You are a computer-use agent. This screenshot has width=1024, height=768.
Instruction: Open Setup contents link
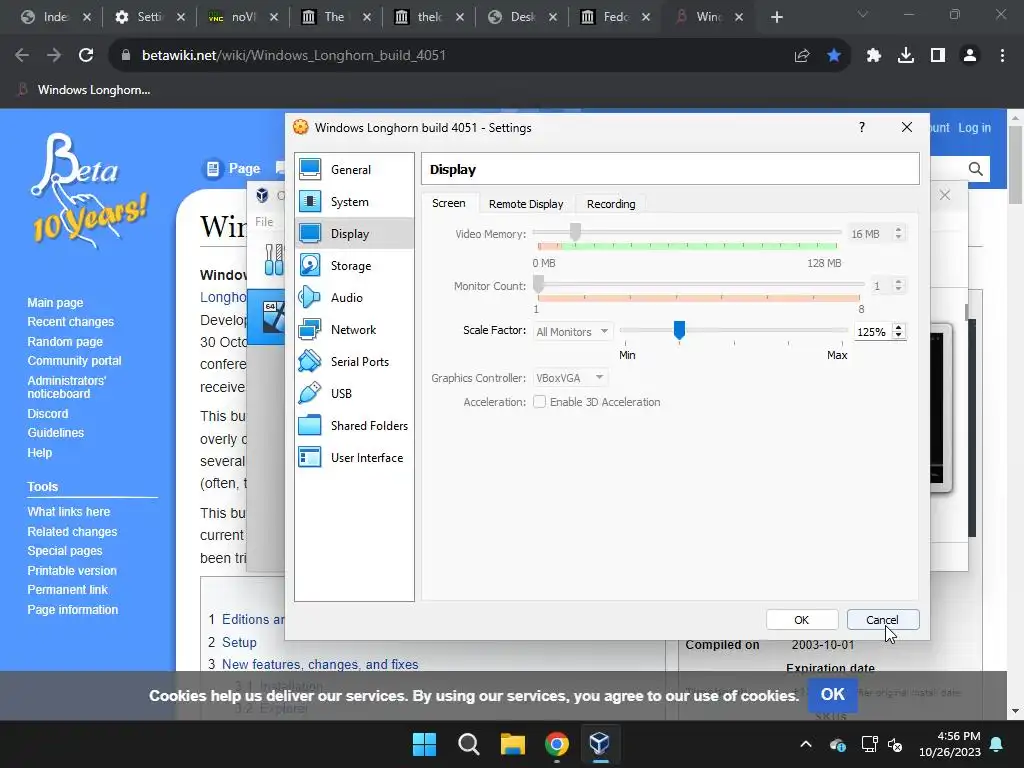coord(239,642)
